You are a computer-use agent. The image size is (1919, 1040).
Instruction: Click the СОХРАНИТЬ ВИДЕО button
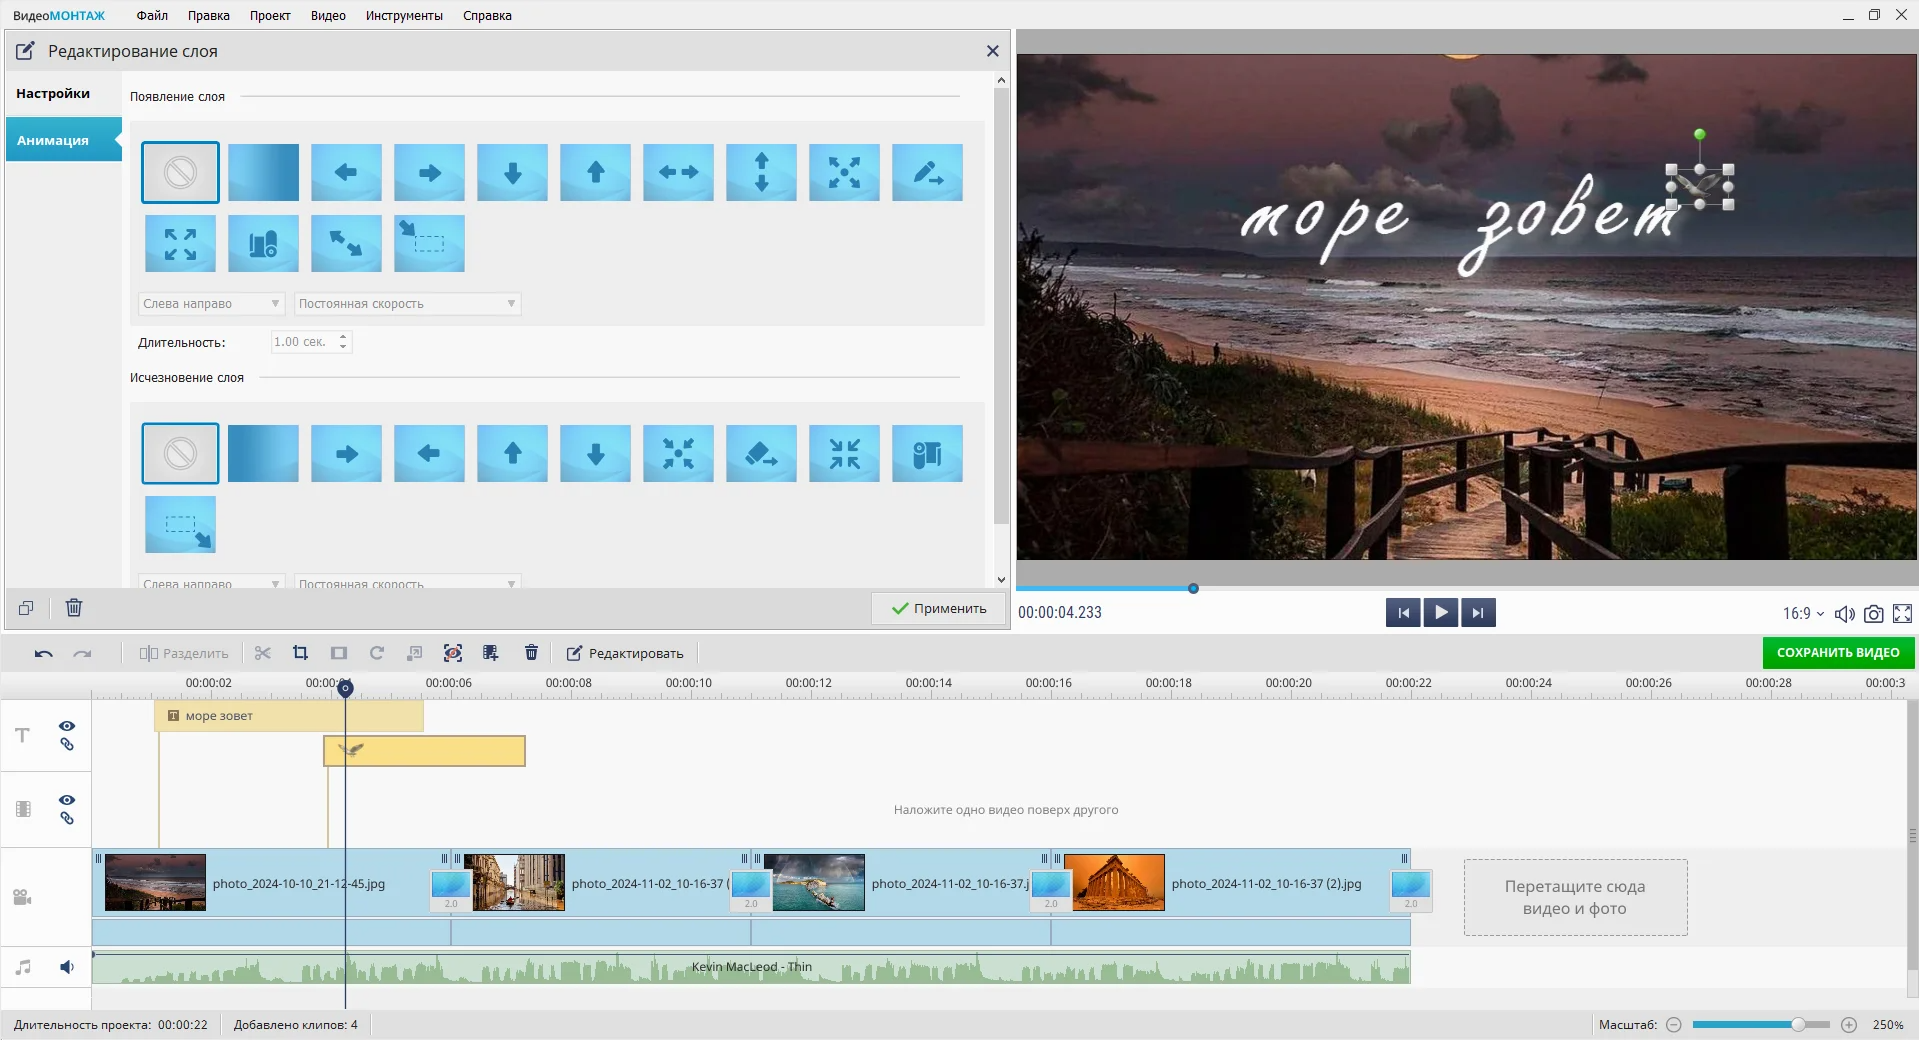click(x=1837, y=653)
